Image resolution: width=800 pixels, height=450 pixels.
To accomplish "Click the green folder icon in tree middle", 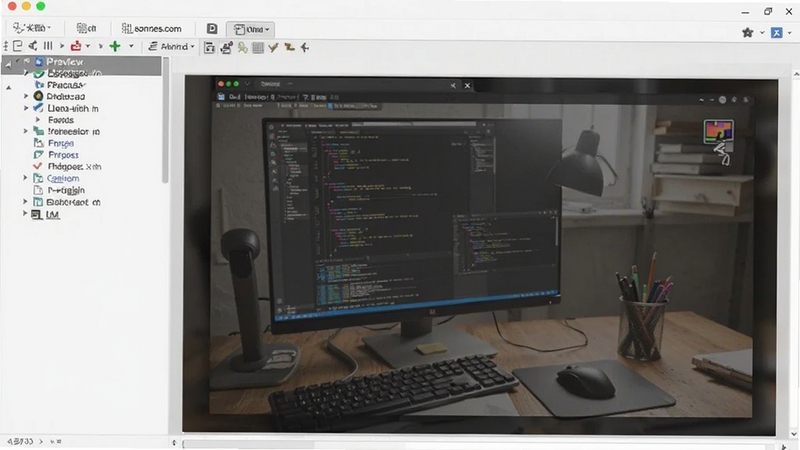I will (x=38, y=131).
